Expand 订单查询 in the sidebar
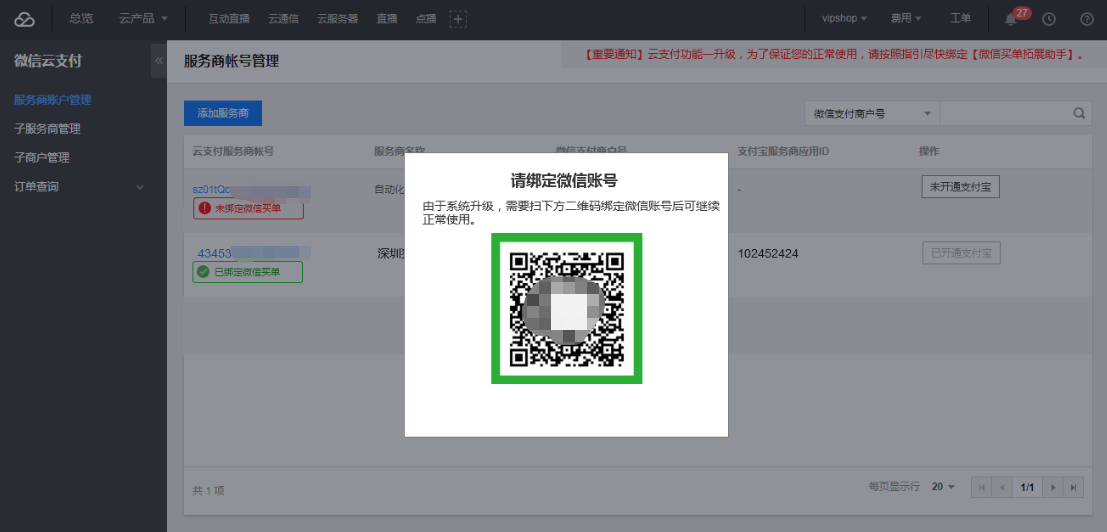Image resolution: width=1107 pixels, height=532 pixels. click(x=79, y=187)
